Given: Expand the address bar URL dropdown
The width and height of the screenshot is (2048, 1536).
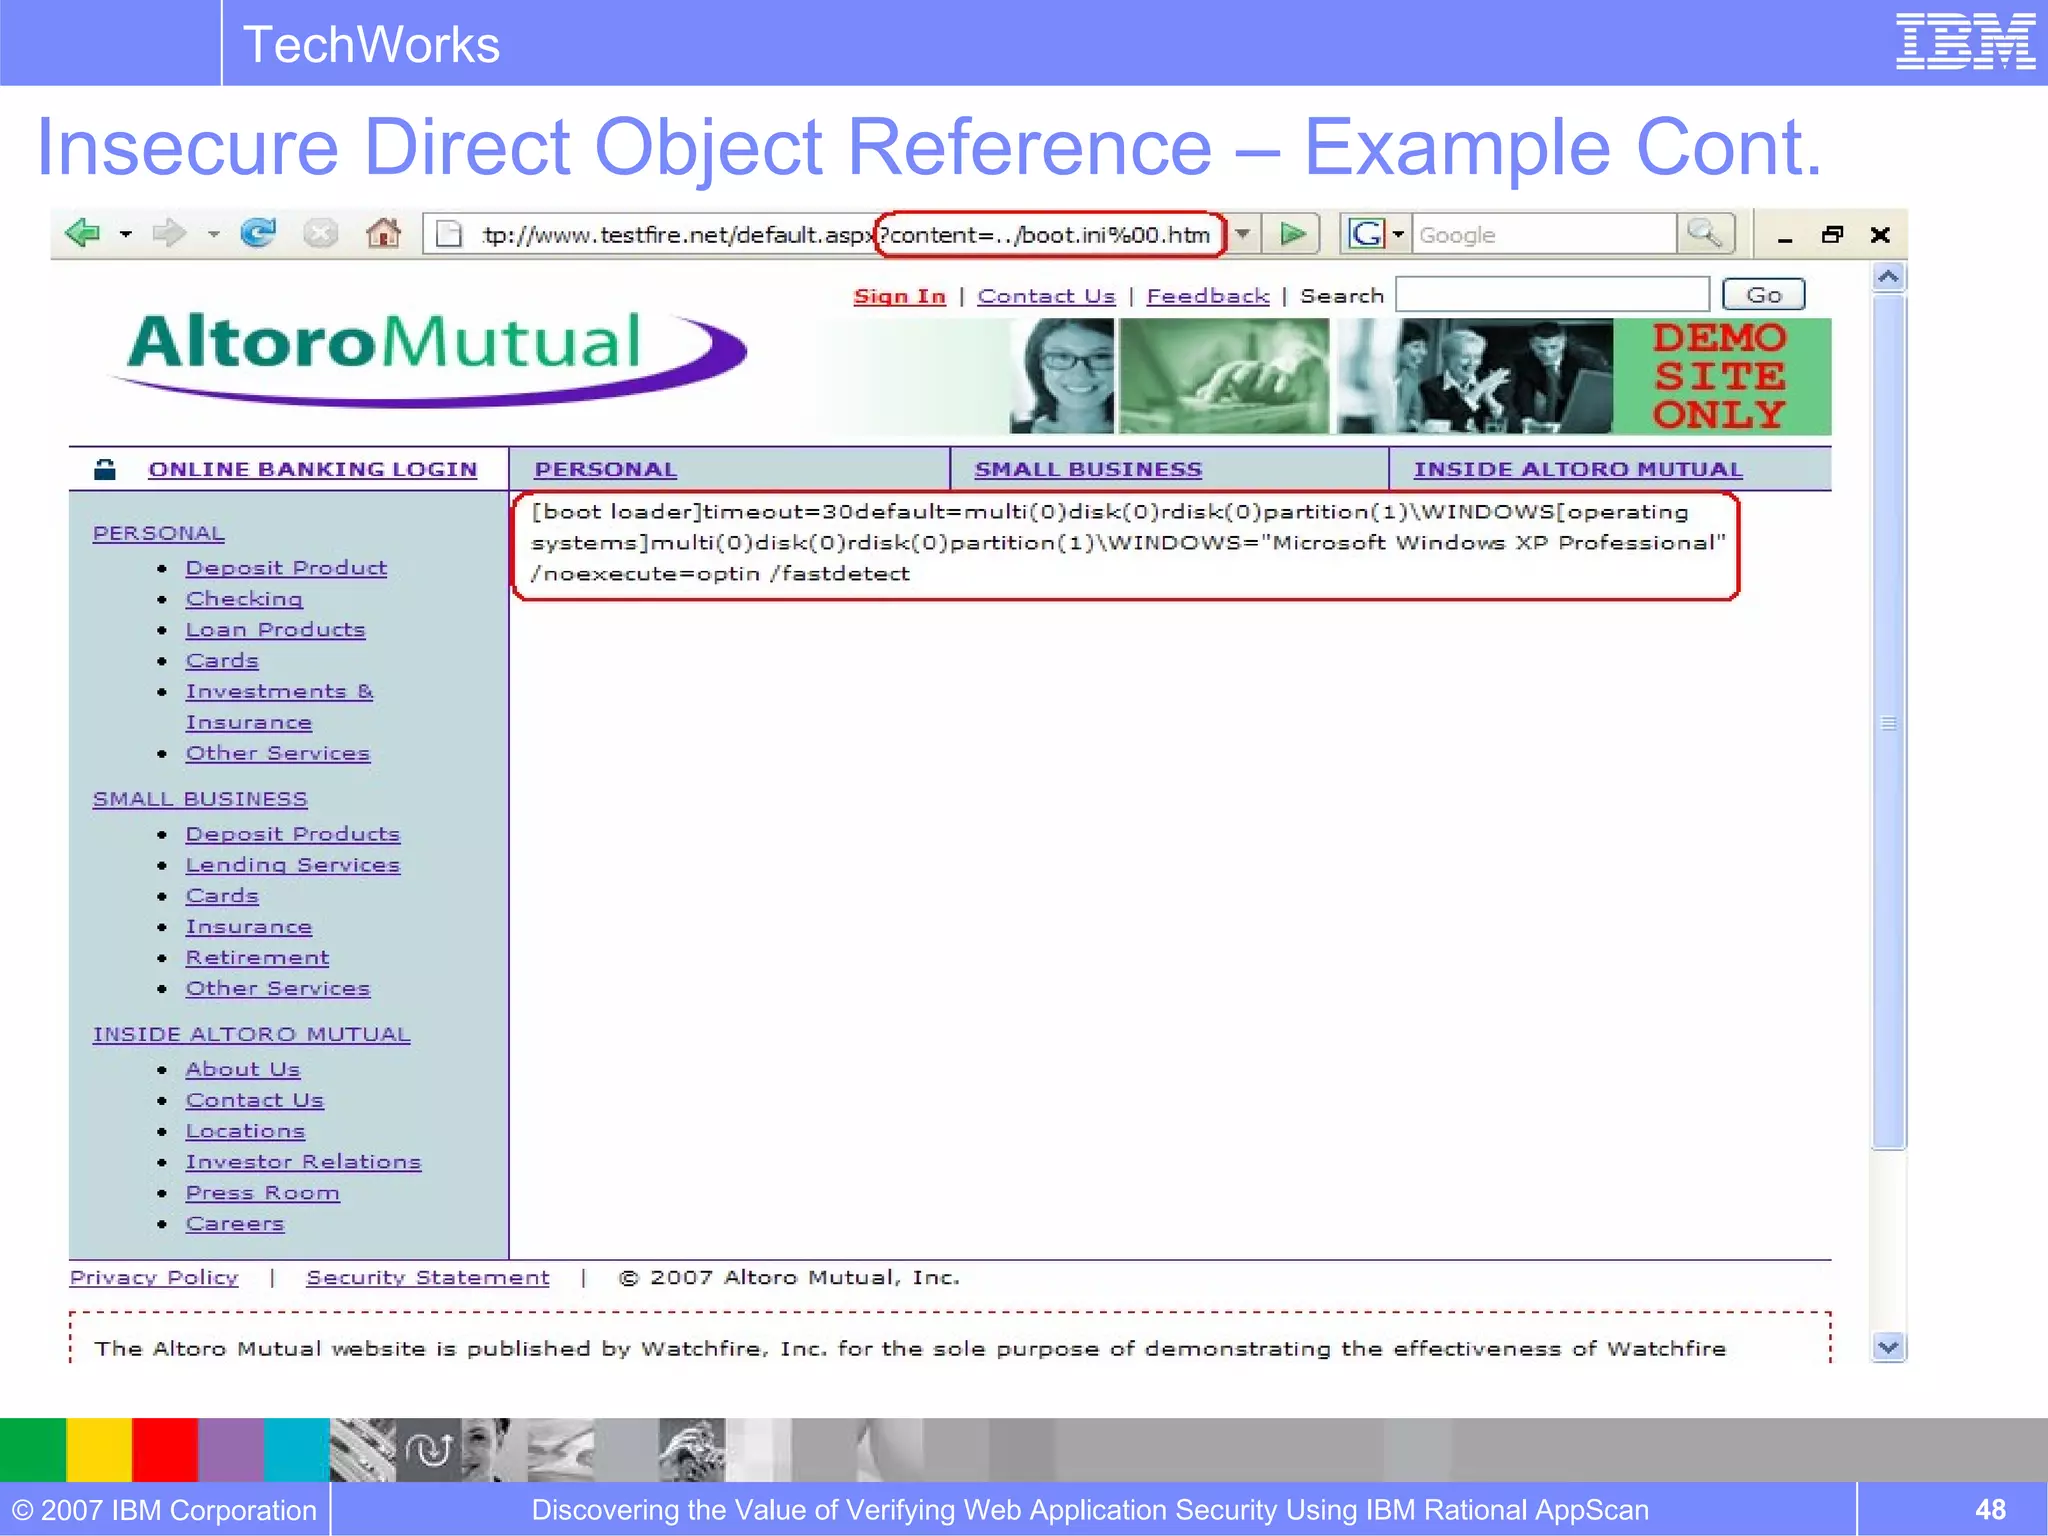Looking at the screenshot, I should [1243, 235].
